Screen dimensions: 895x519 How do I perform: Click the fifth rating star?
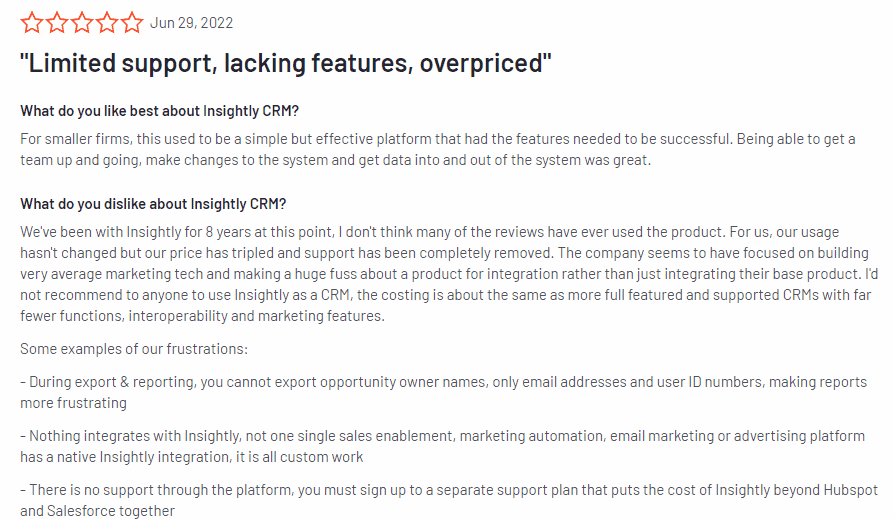(x=132, y=22)
